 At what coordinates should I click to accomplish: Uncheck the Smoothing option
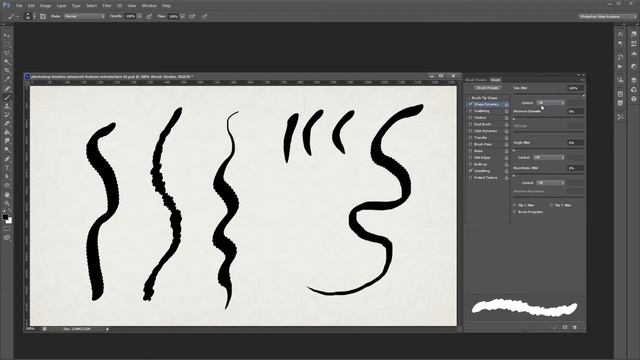click(x=471, y=171)
